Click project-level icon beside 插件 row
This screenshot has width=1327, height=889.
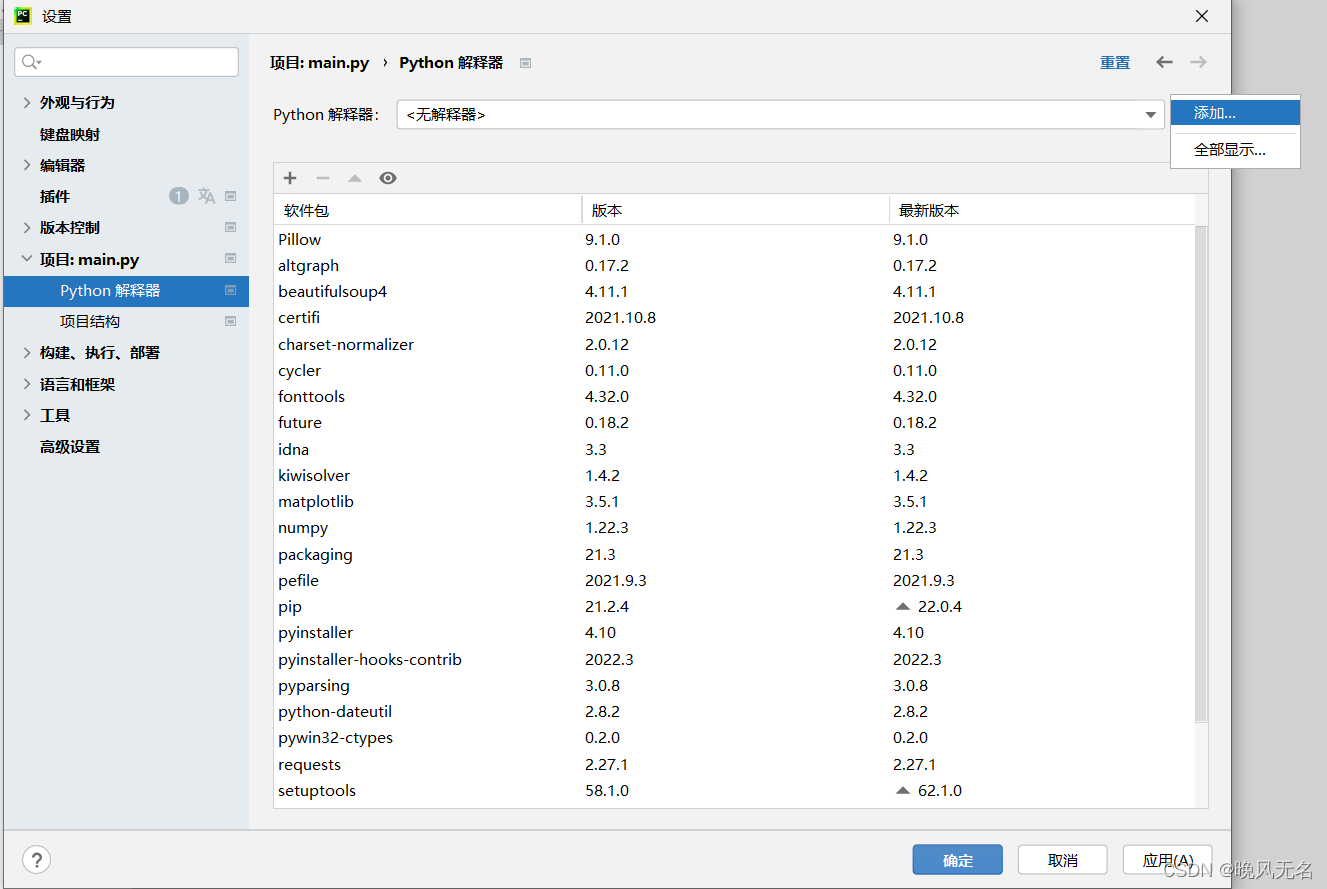(x=230, y=196)
